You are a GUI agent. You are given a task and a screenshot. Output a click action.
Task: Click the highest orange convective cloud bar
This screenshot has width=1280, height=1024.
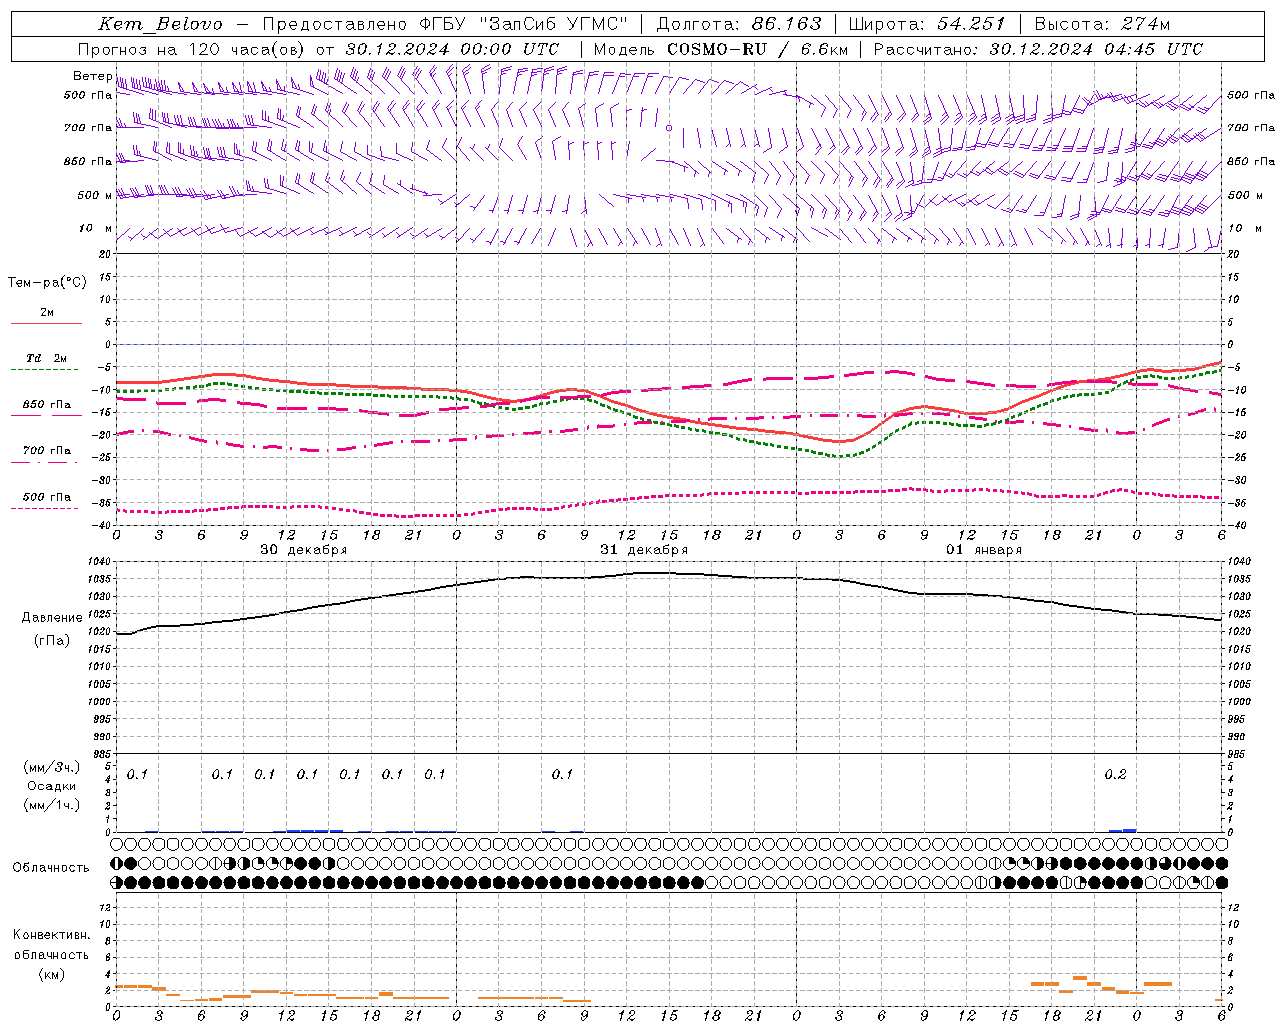1080,978
